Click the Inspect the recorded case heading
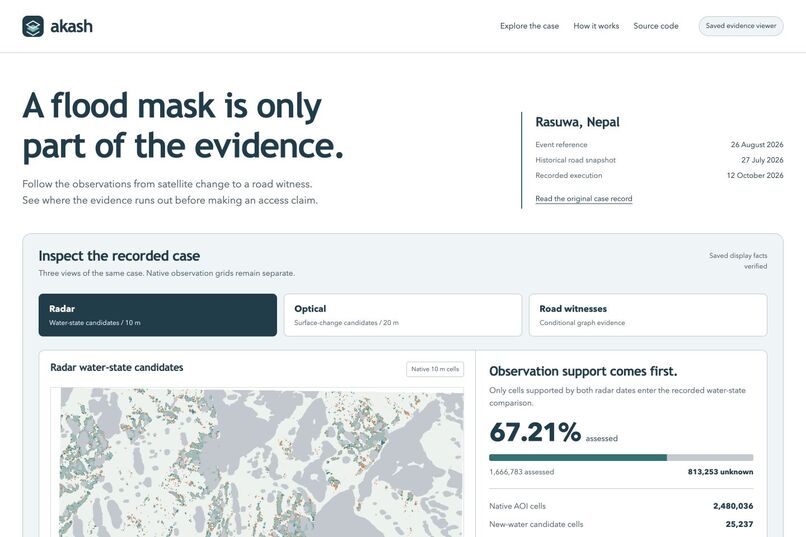Screen dimensions: 806x537 pos(119,256)
